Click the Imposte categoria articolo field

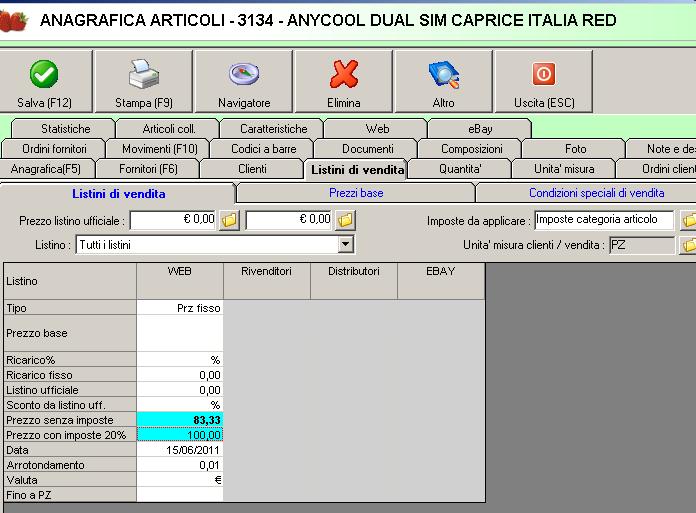[604, 220]
